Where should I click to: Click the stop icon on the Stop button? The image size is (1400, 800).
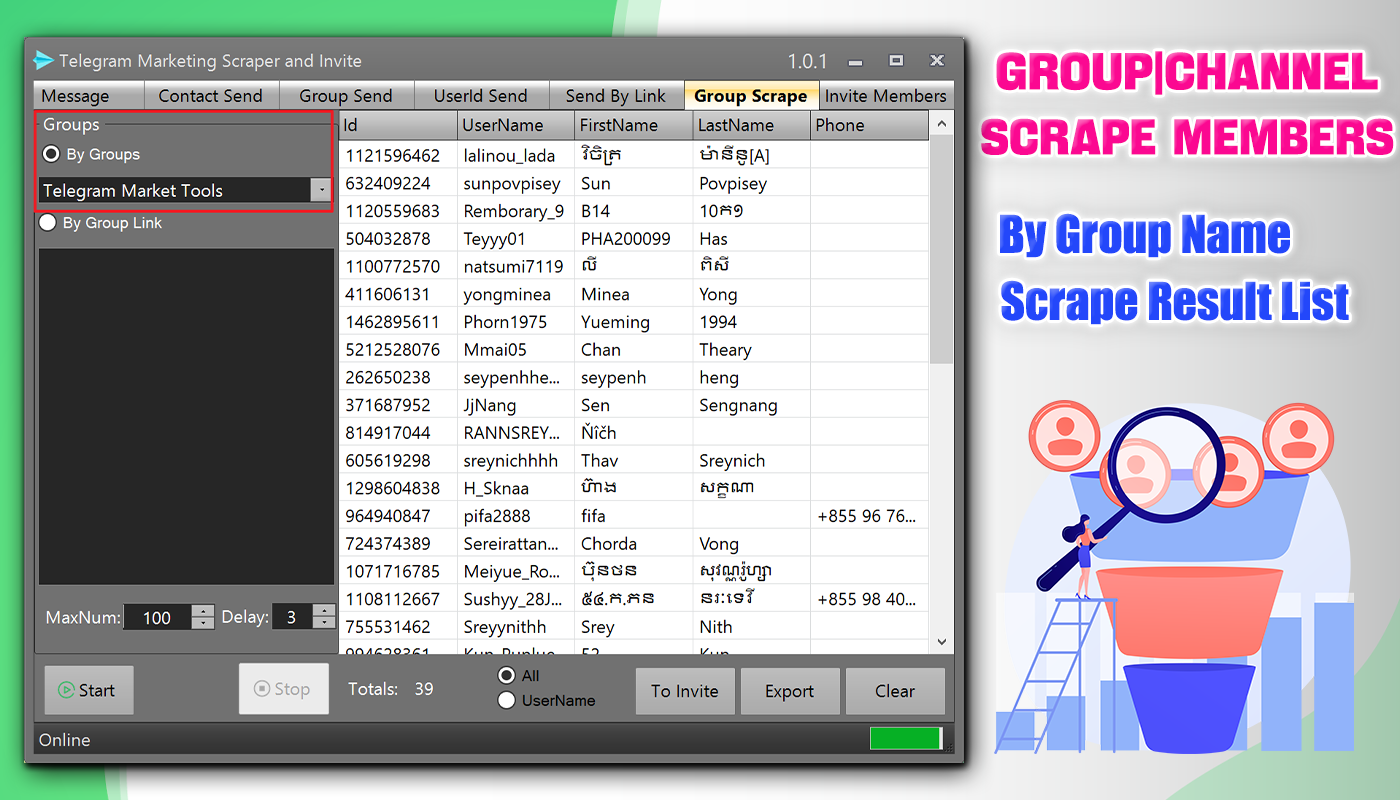tap(262, 689)
